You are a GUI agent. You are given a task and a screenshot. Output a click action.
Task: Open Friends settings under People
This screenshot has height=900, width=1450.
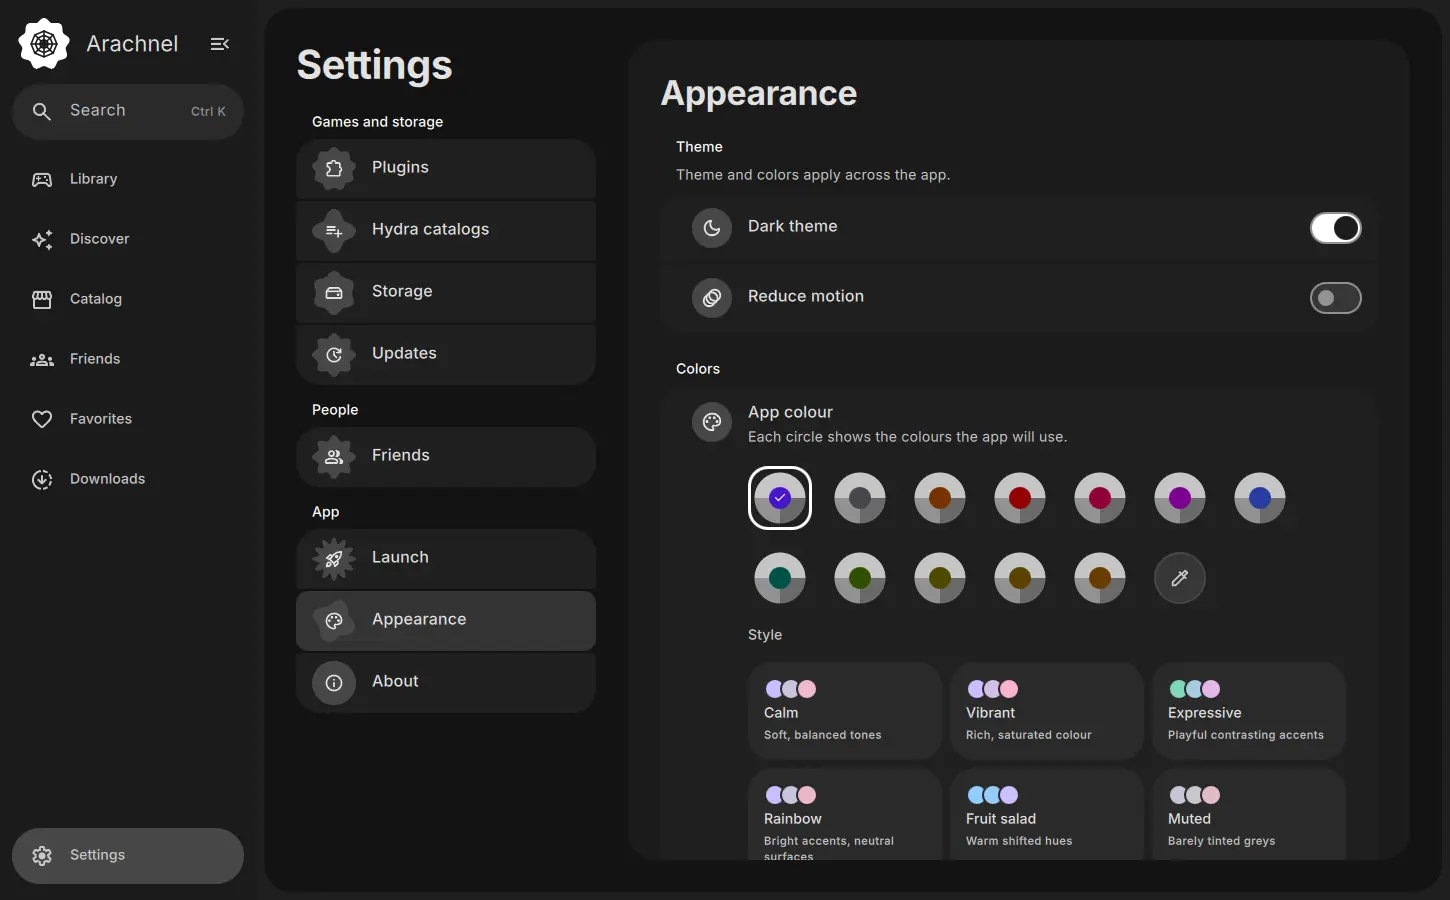446,456
